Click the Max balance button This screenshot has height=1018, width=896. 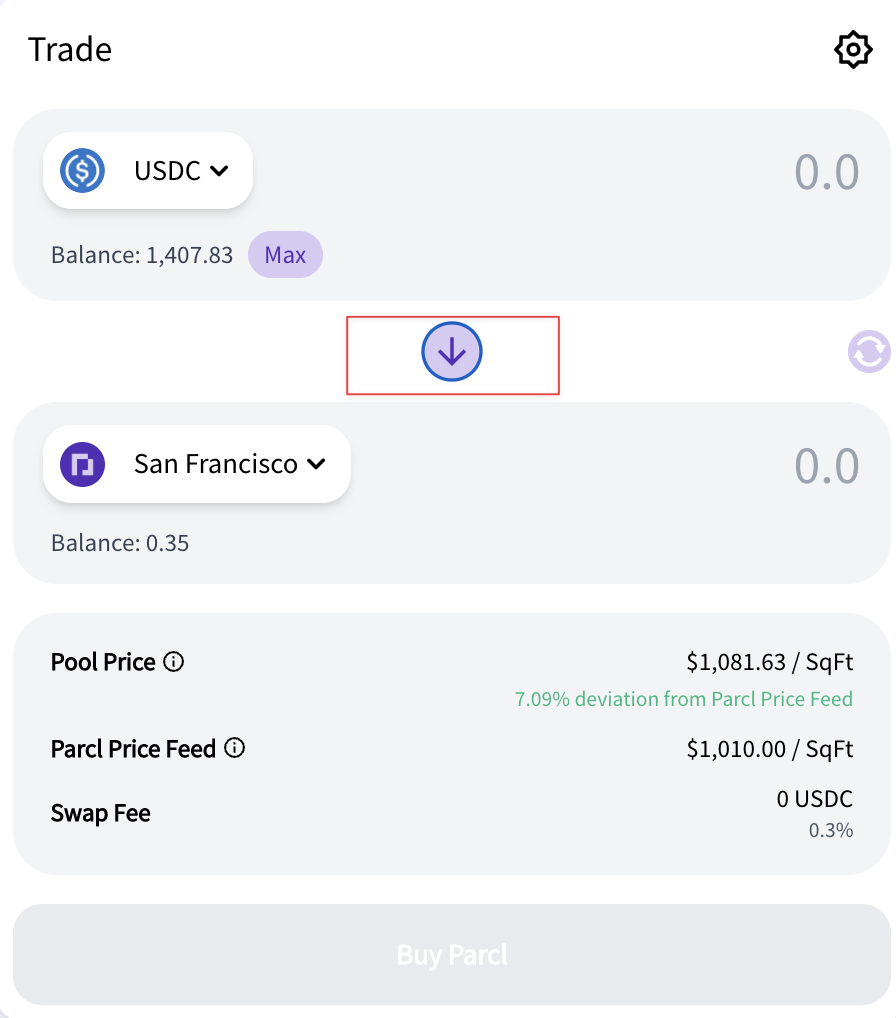286,254
